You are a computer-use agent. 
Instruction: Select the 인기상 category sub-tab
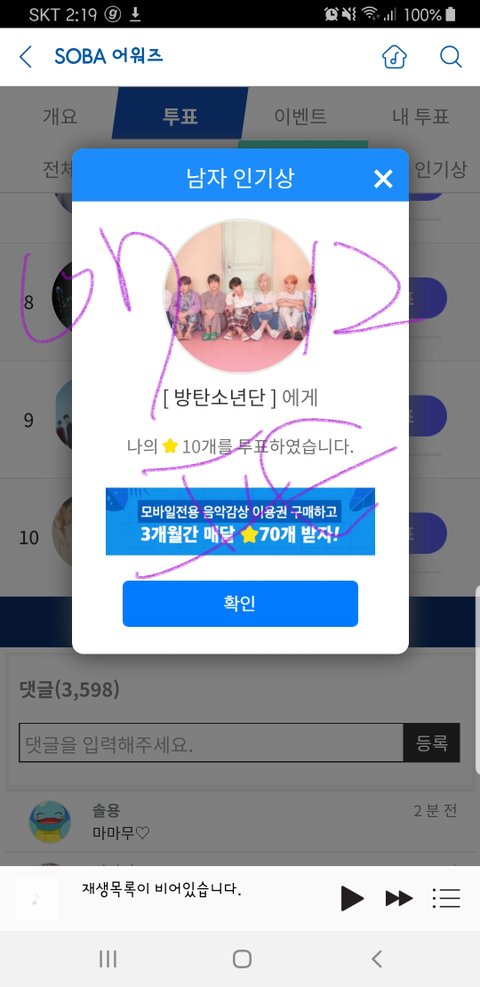click(440, 169)
